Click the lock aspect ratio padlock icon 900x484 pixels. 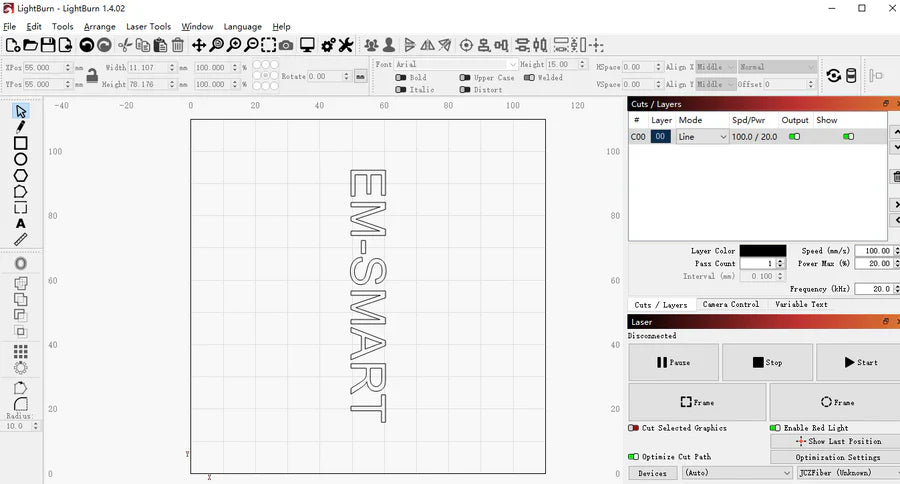tap(92, 75)
